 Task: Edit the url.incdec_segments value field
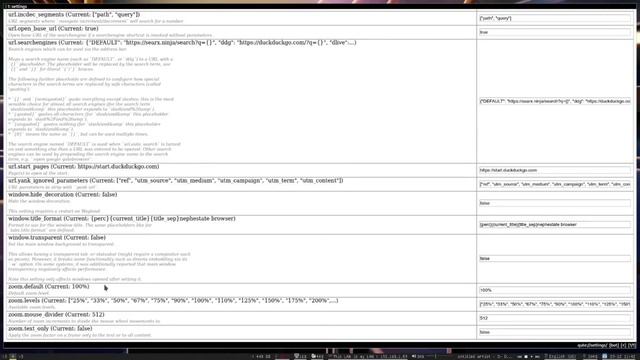pyautogui.click(x=555, y=18)
